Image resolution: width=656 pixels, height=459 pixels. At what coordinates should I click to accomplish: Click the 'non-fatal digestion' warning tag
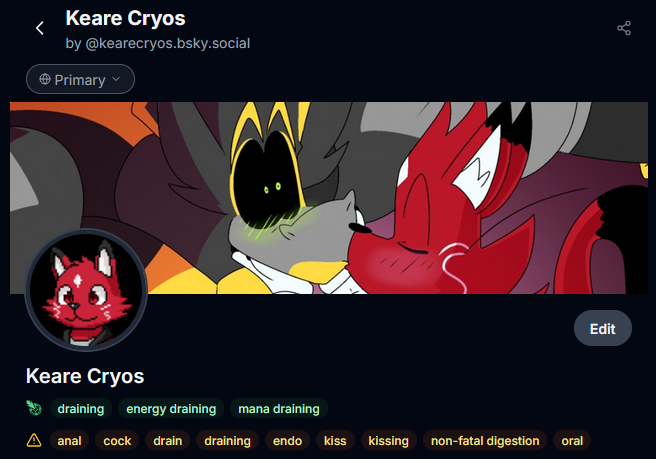485,441
